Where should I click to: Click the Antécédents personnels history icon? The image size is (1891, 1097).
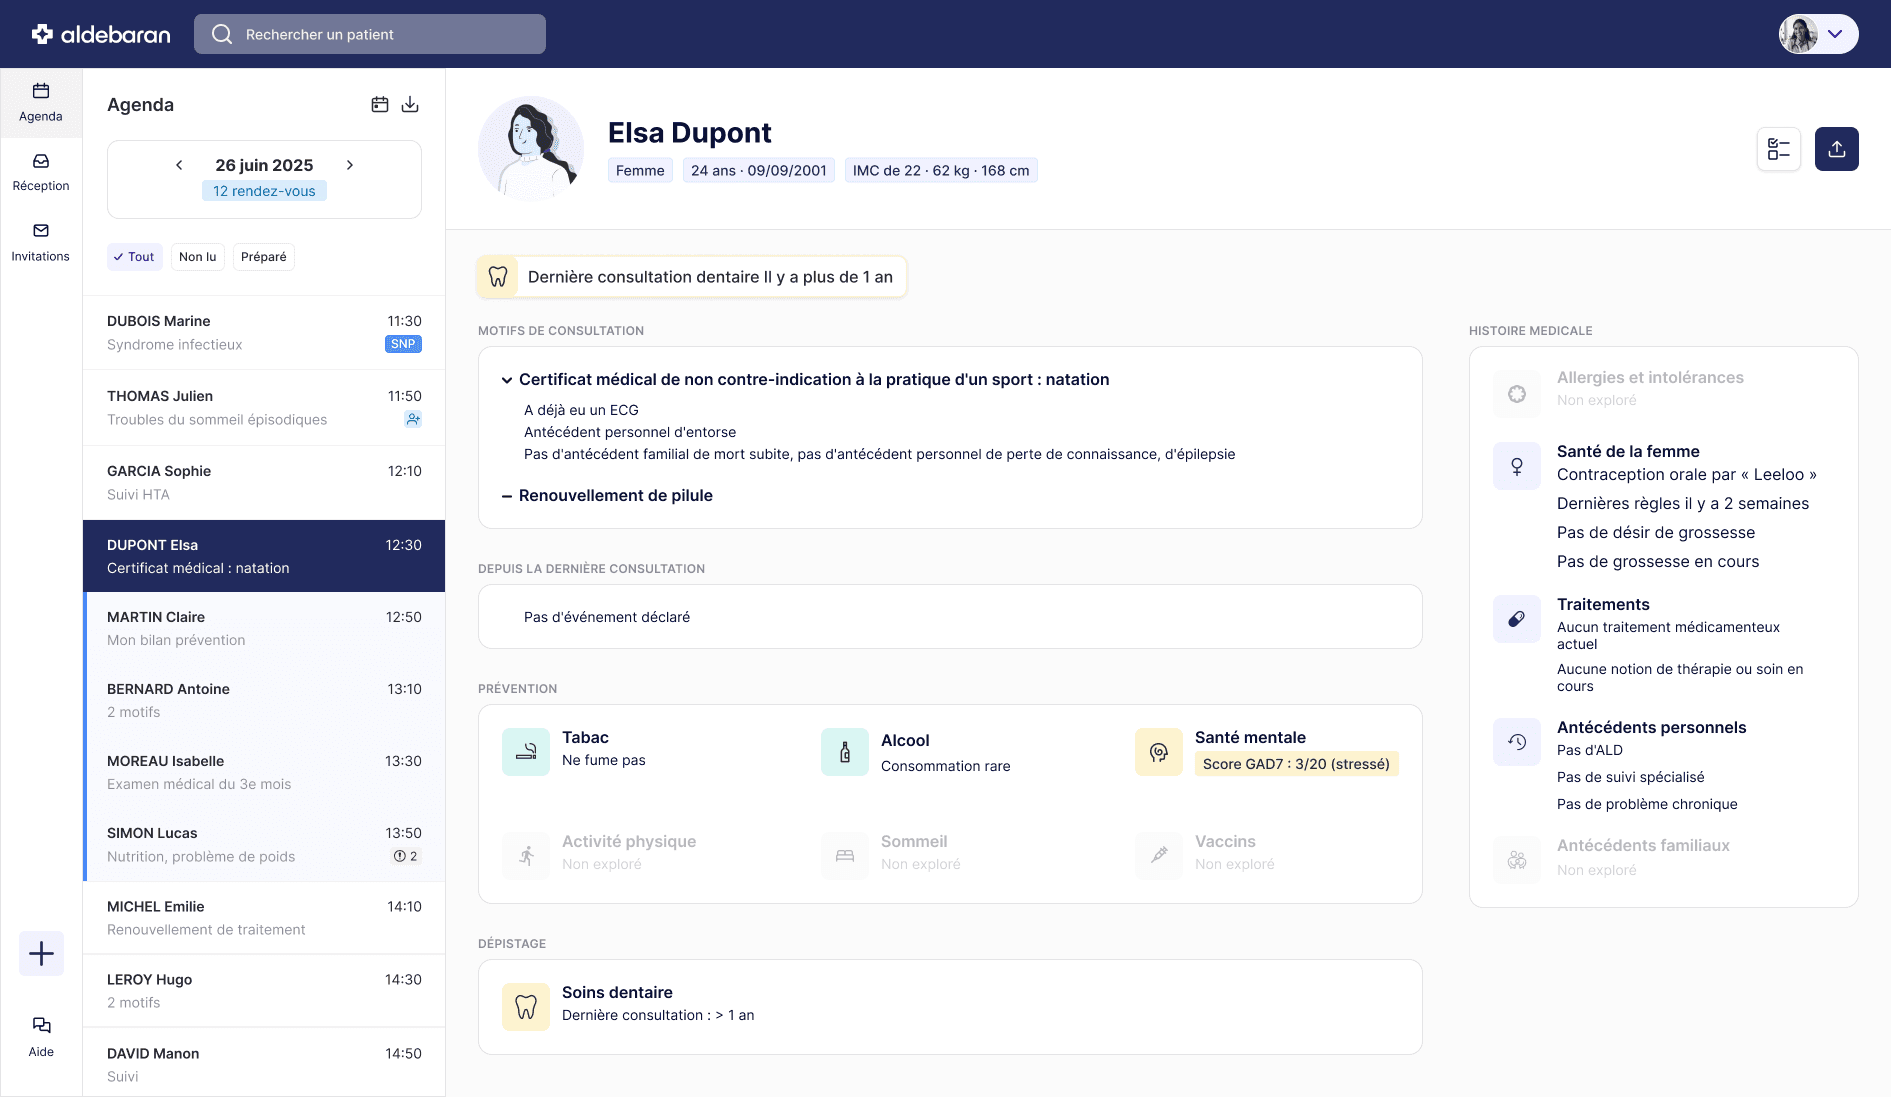[1517, 742]
